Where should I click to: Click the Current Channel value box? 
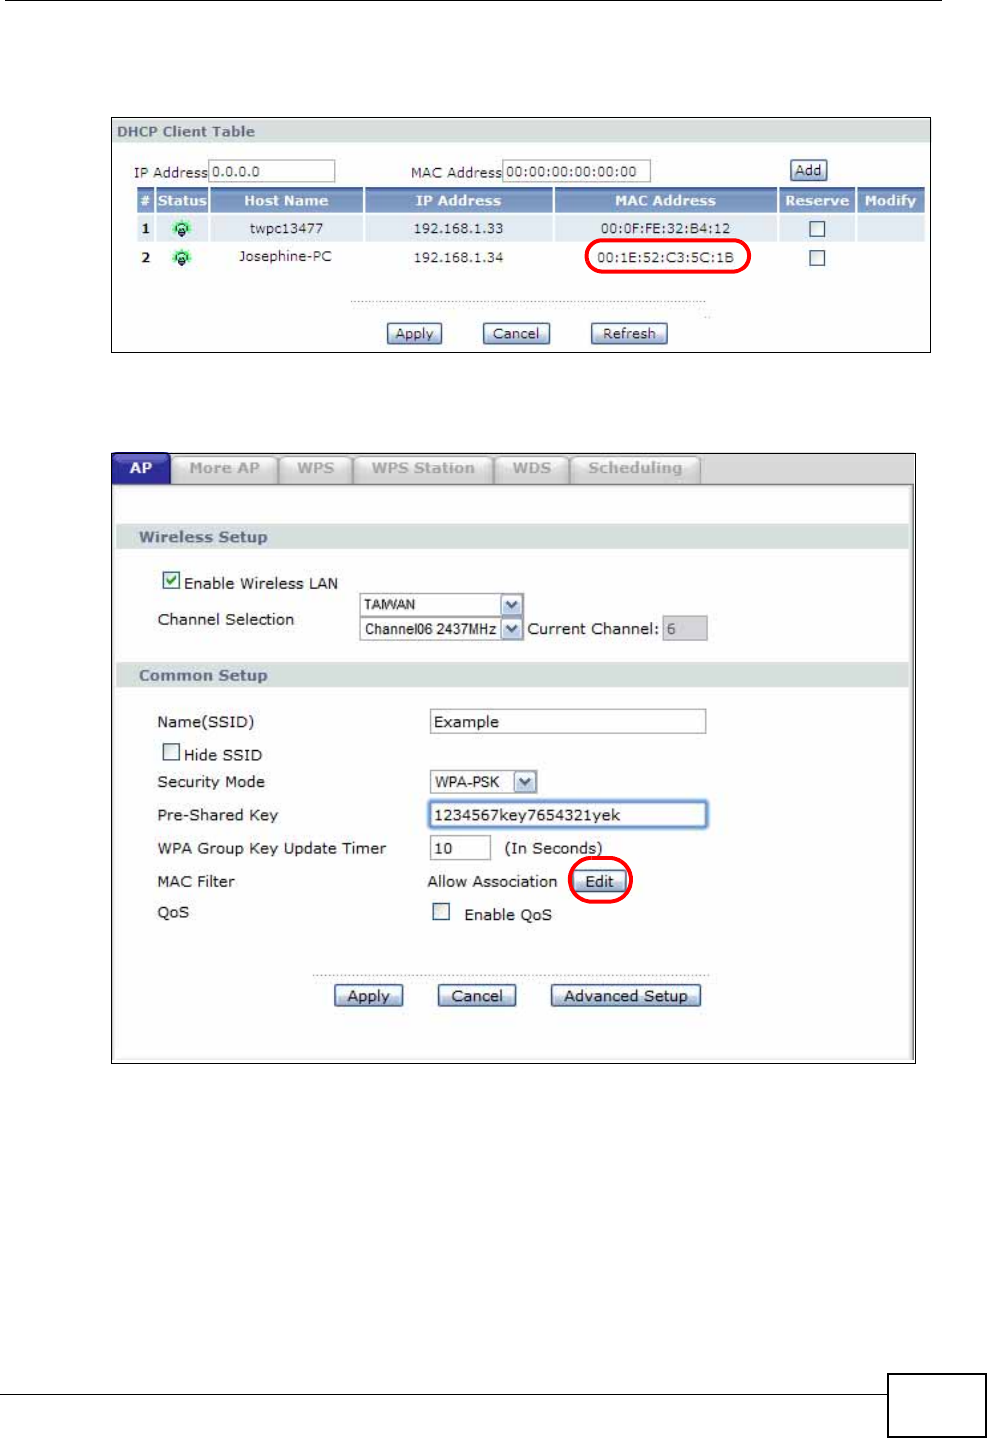coord(685,629)
